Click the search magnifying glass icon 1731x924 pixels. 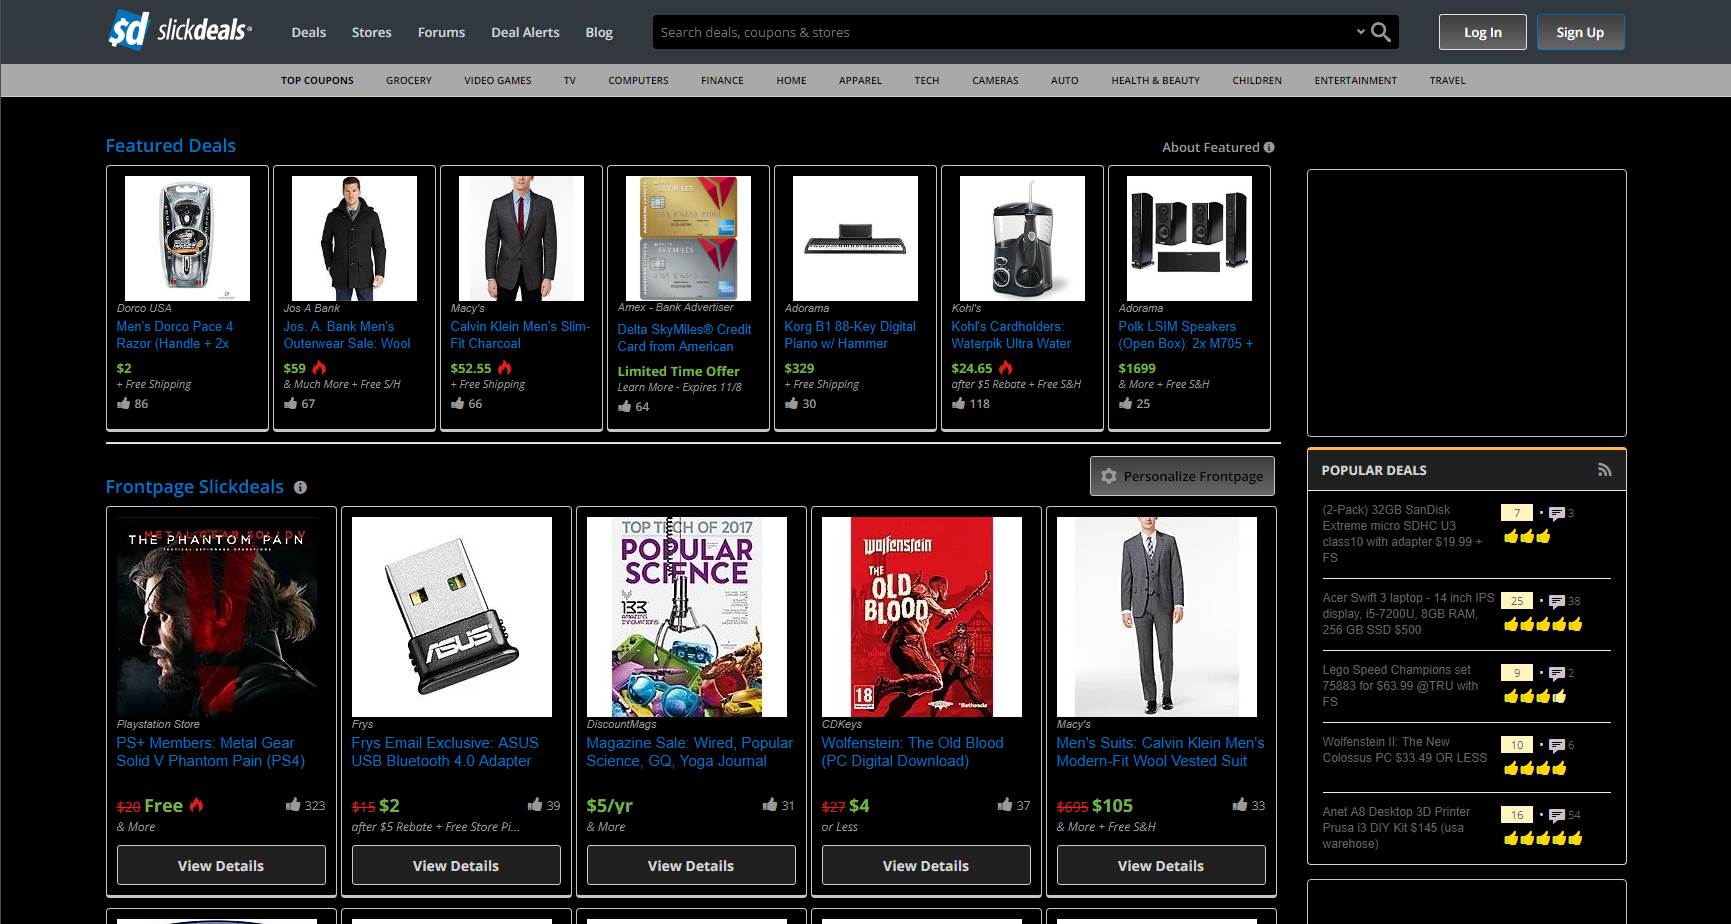click(1381, 32)
